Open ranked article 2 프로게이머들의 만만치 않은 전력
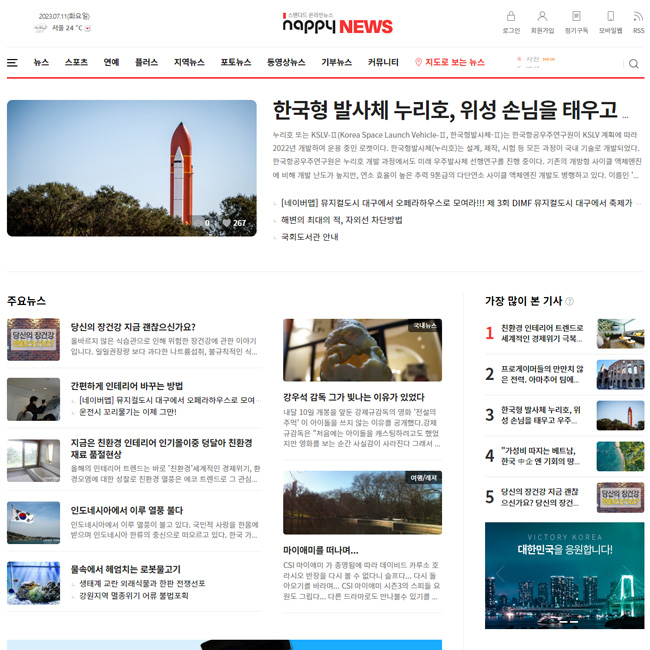 click(x=542, y=374)
